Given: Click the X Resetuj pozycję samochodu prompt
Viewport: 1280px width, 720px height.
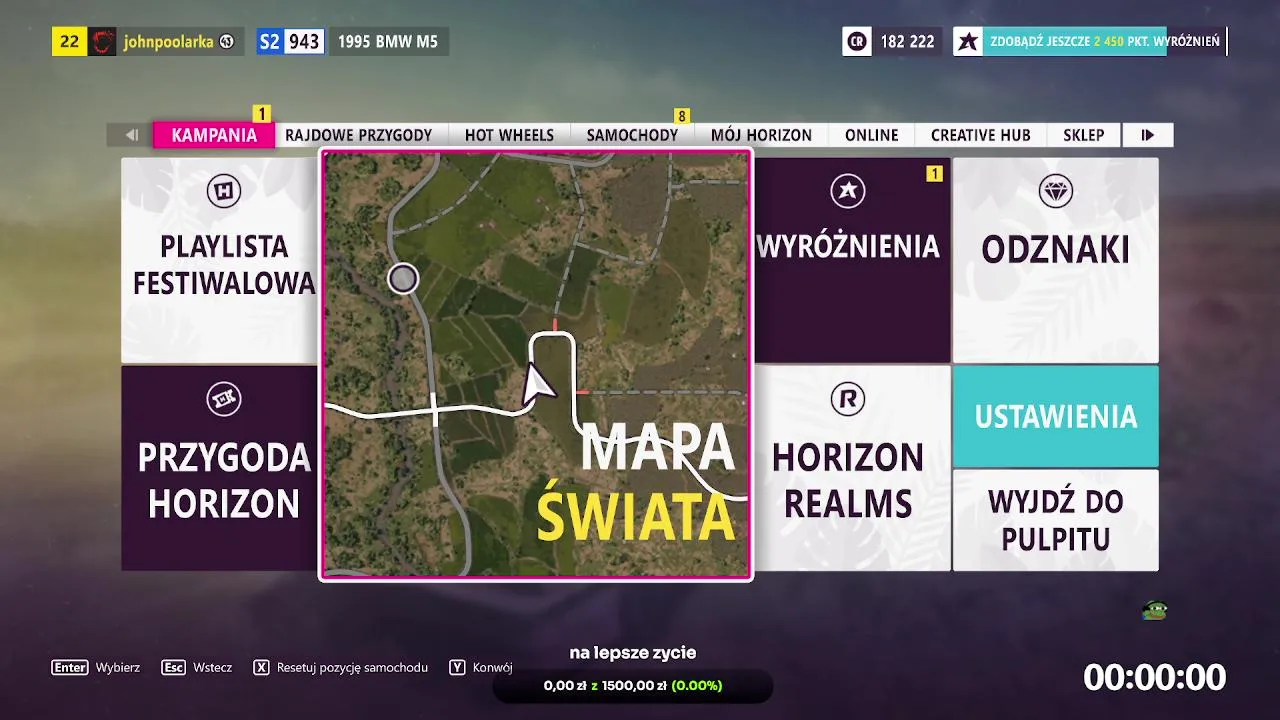Looking at the screenshot, I should (341, 667).
